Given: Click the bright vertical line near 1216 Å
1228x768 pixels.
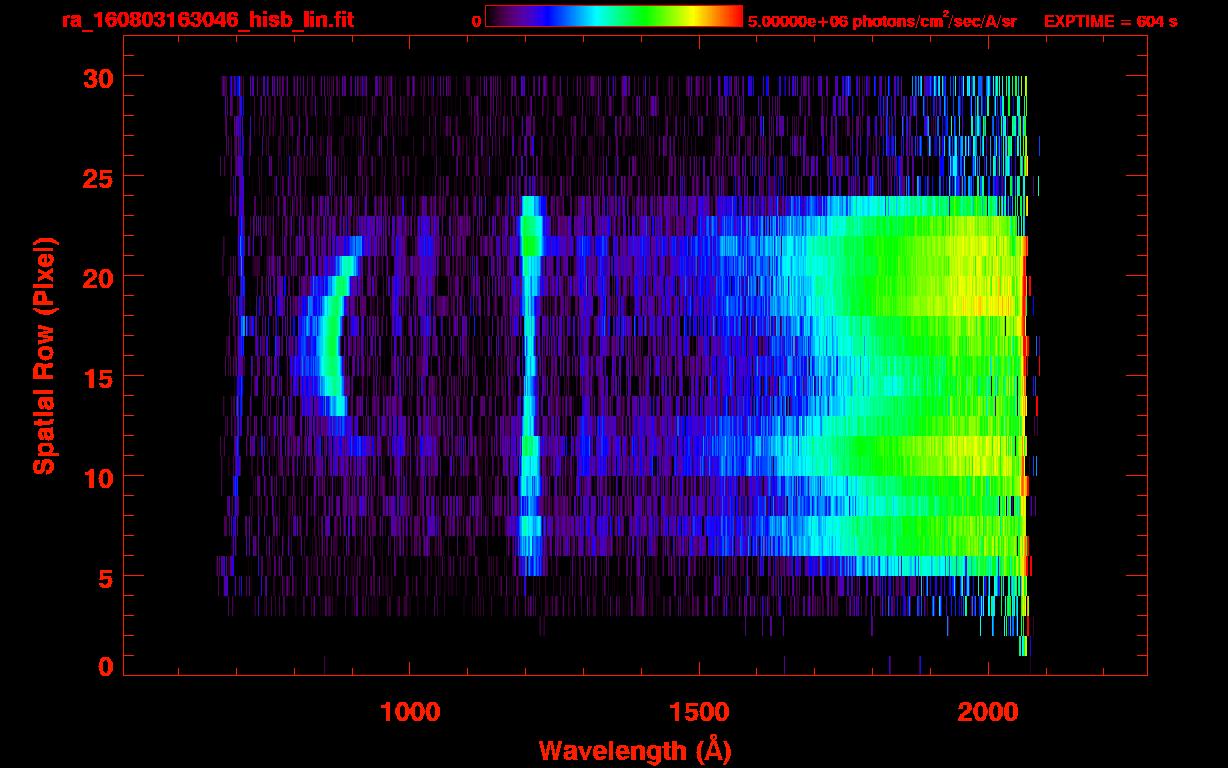Looking at the screenshot, I should click(530, 385).
